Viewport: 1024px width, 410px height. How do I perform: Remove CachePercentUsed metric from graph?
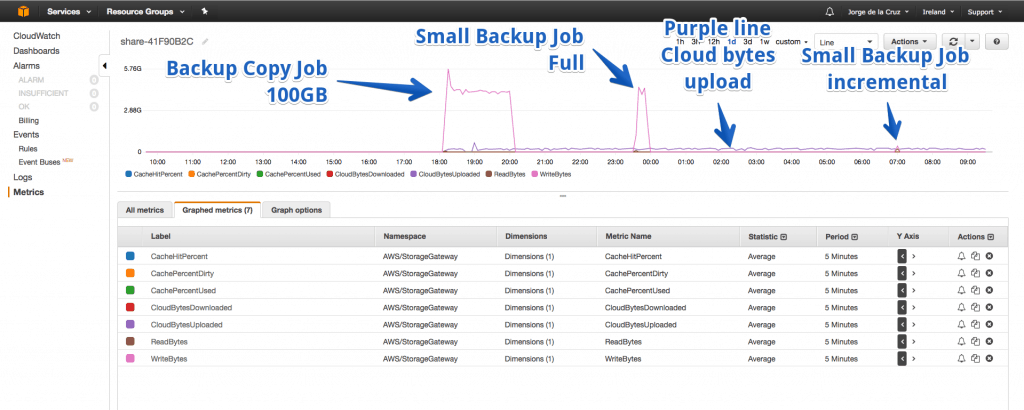point(989,291)
